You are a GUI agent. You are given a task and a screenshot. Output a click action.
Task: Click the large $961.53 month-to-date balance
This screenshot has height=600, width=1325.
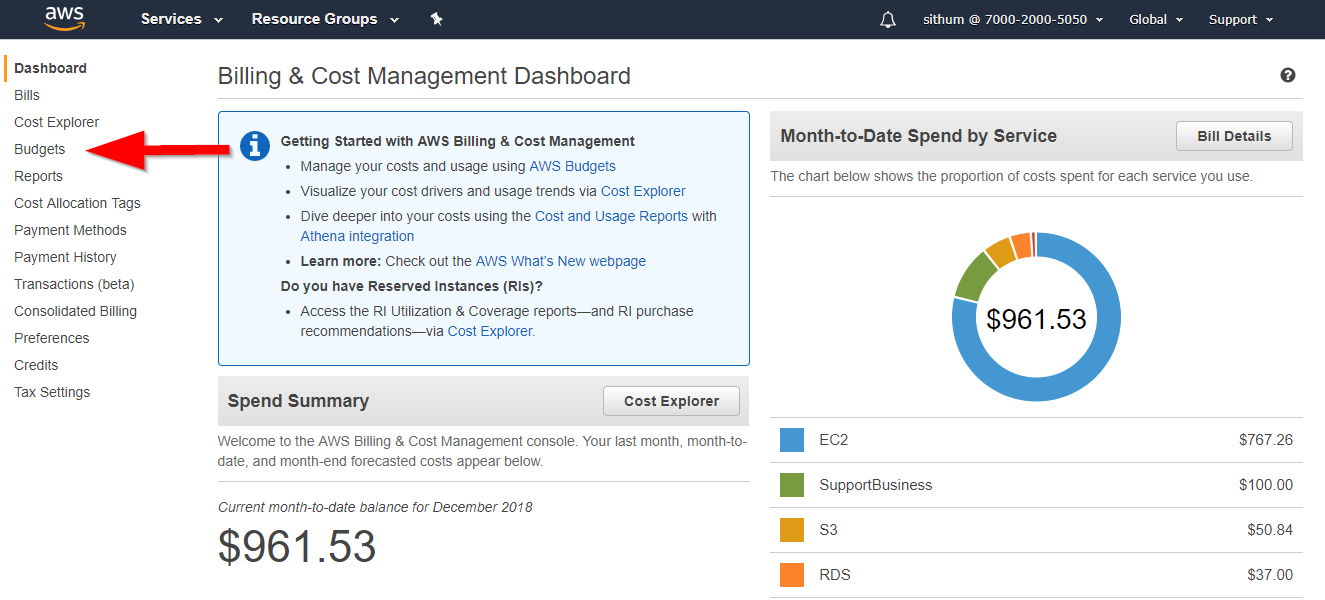click(297, 547)
